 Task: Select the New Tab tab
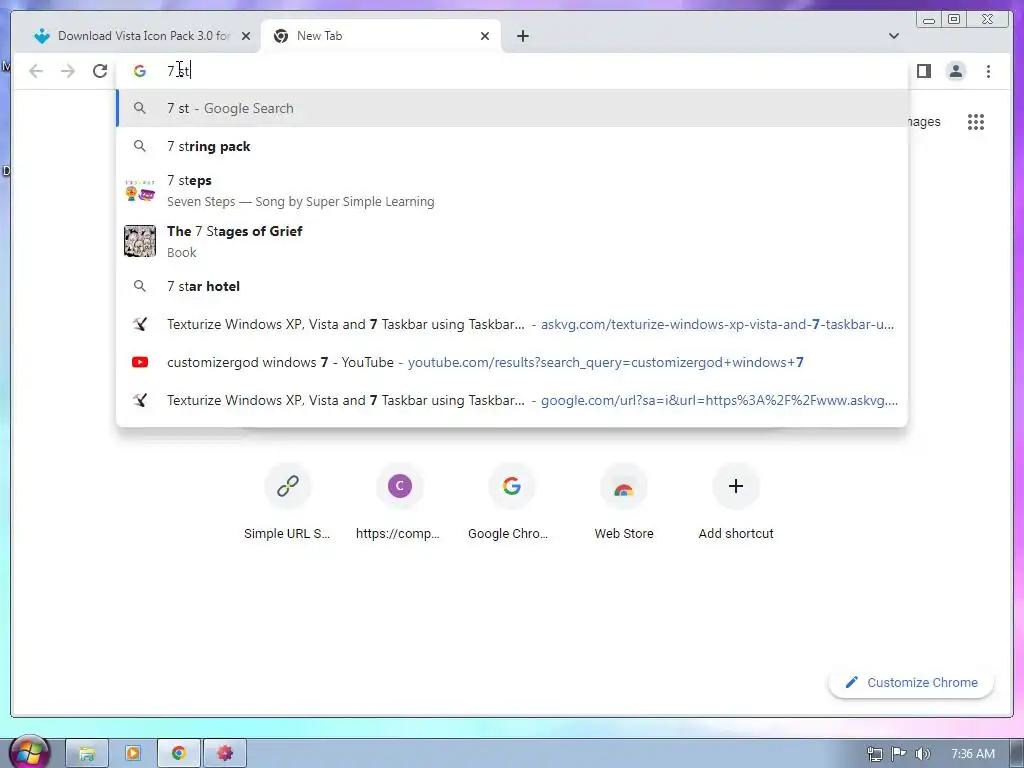(x=381, y=36)
